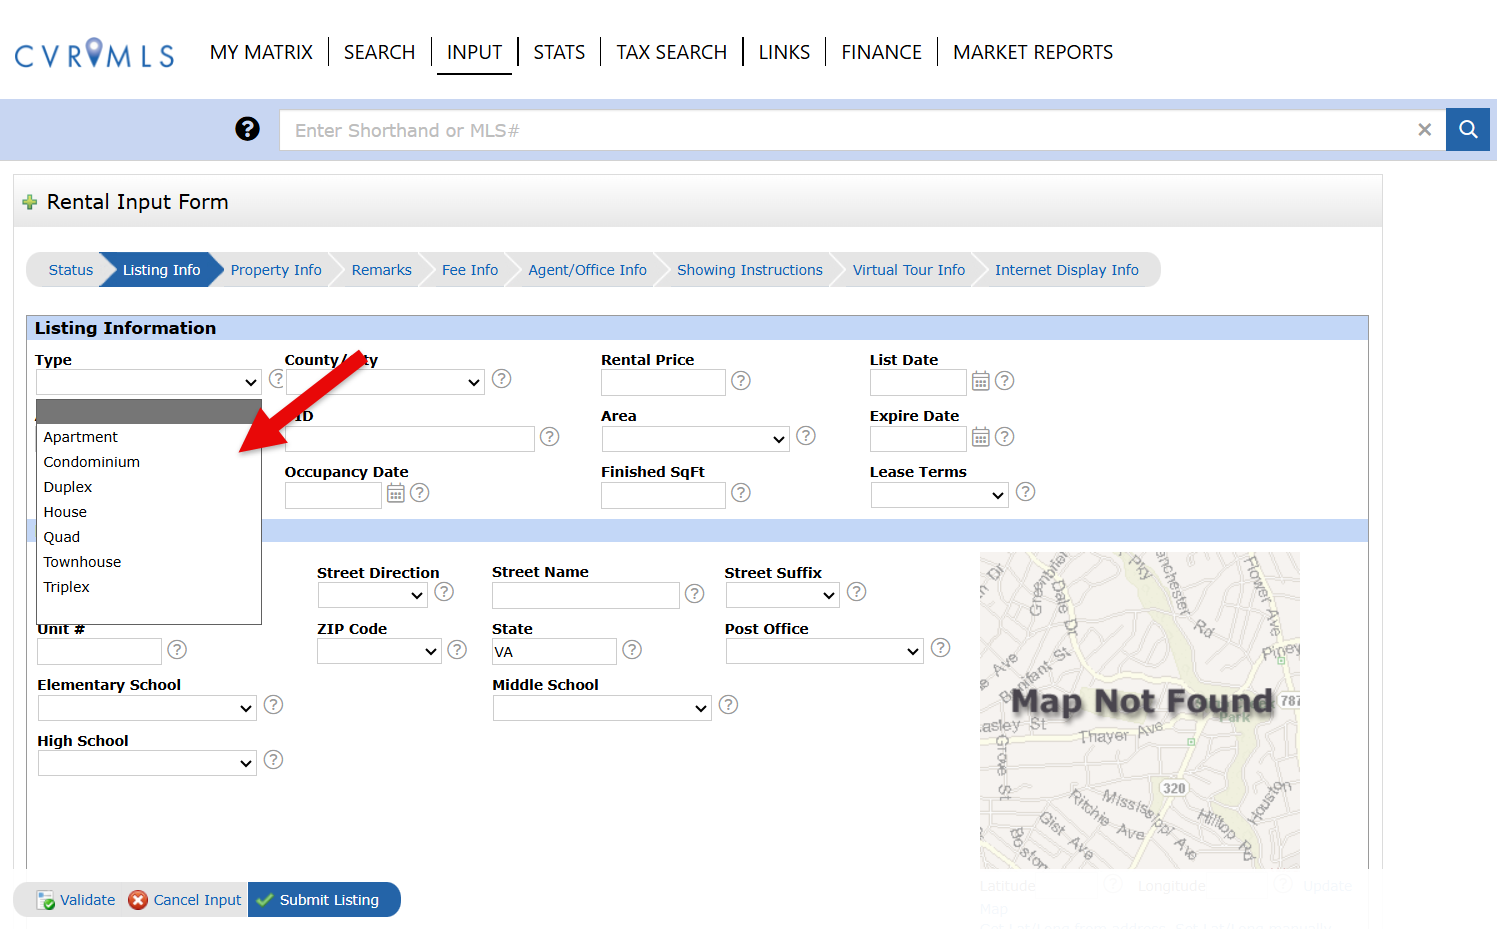1497x929 pixels.
Task: Open the MY MATRIX menu
Action: coord(261,52)
